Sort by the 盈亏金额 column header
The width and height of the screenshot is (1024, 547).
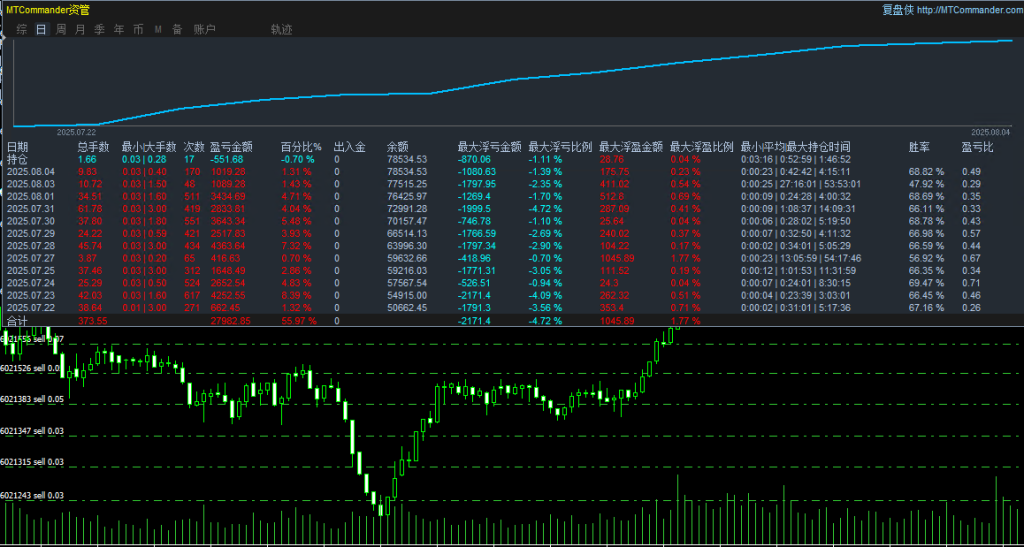coord(231,147)
